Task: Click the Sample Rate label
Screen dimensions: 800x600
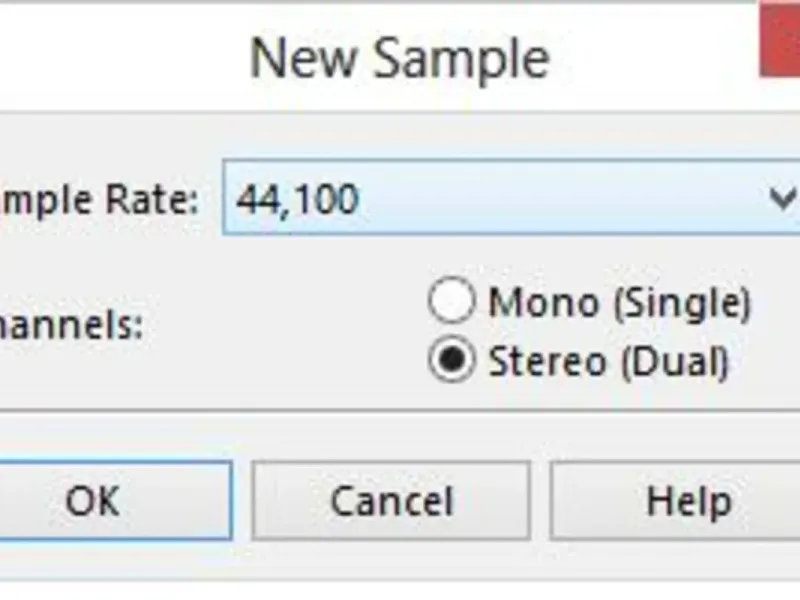Action: pos(98,200)
